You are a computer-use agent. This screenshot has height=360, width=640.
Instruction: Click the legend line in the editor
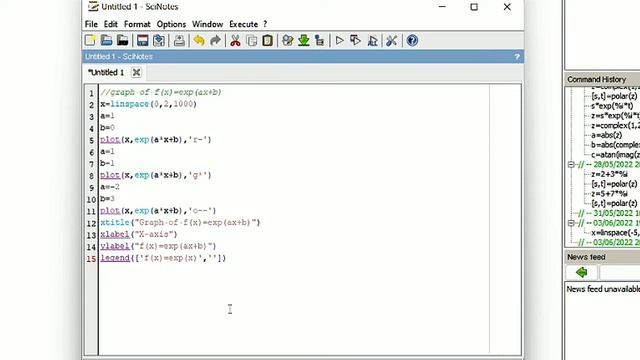pos(163,258)
